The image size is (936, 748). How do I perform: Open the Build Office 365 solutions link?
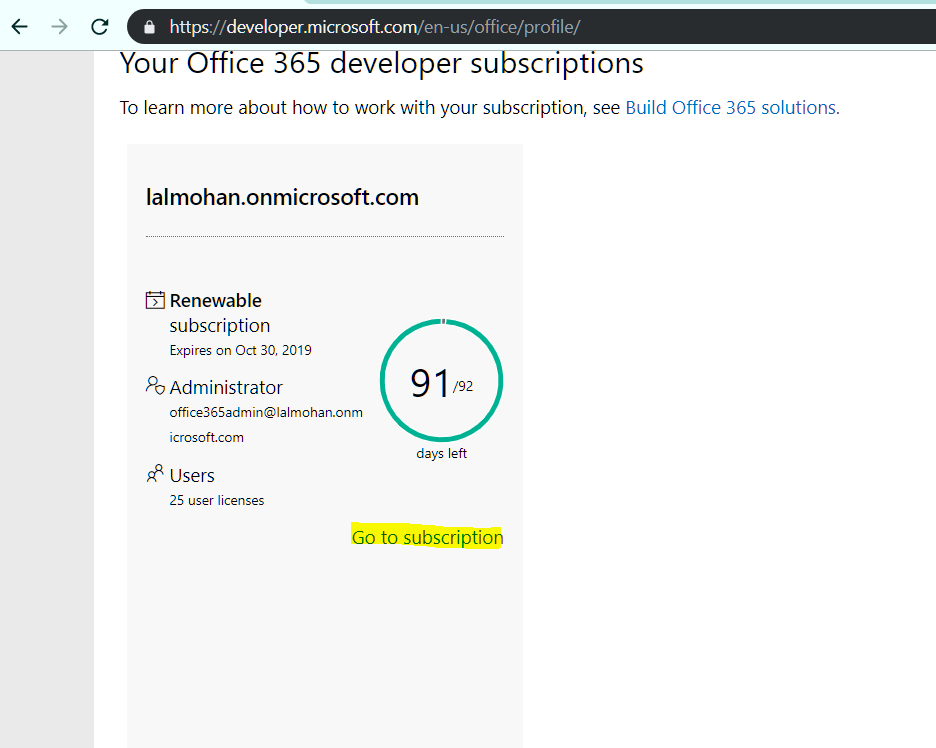(732, 108)
